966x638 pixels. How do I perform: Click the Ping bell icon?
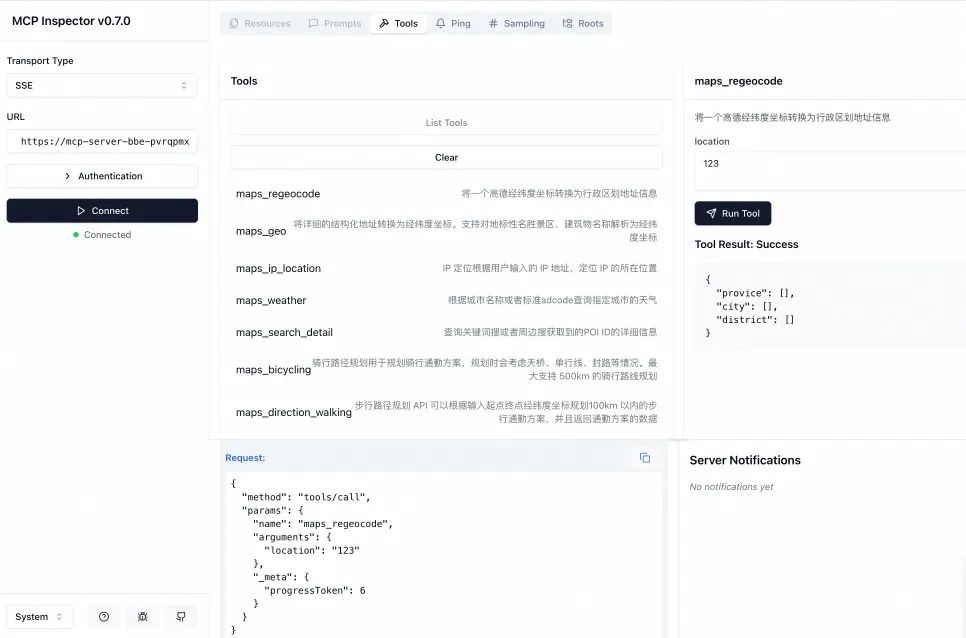[439, 23]
